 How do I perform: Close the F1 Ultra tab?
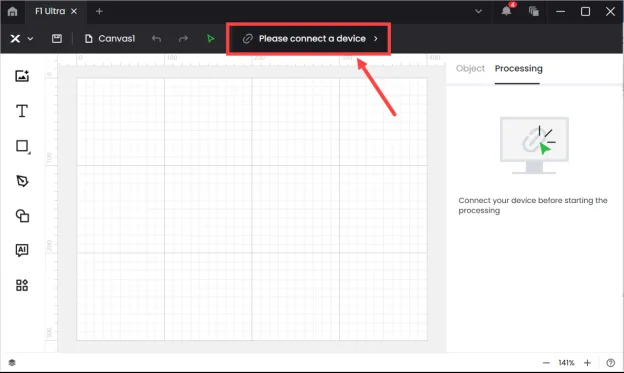click(74, 11)
